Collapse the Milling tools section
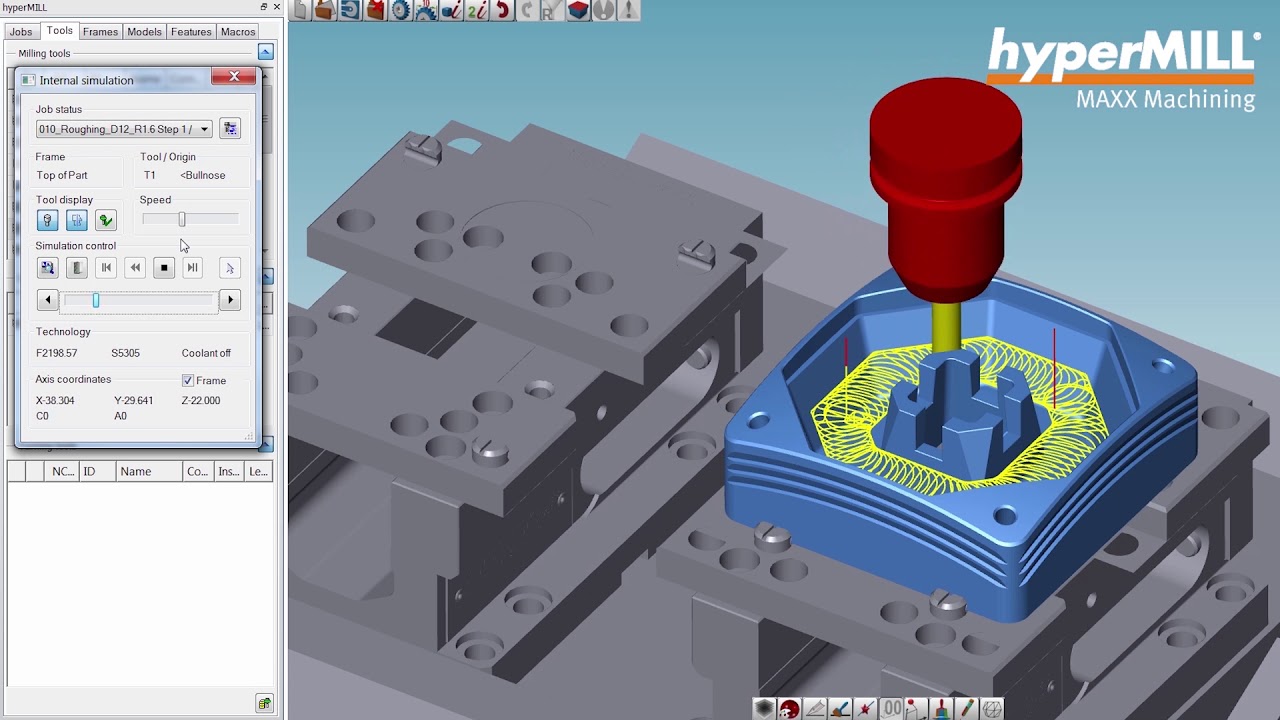Screen dimensions: 1280x720 pyautogui.click(x=265, y=52)
